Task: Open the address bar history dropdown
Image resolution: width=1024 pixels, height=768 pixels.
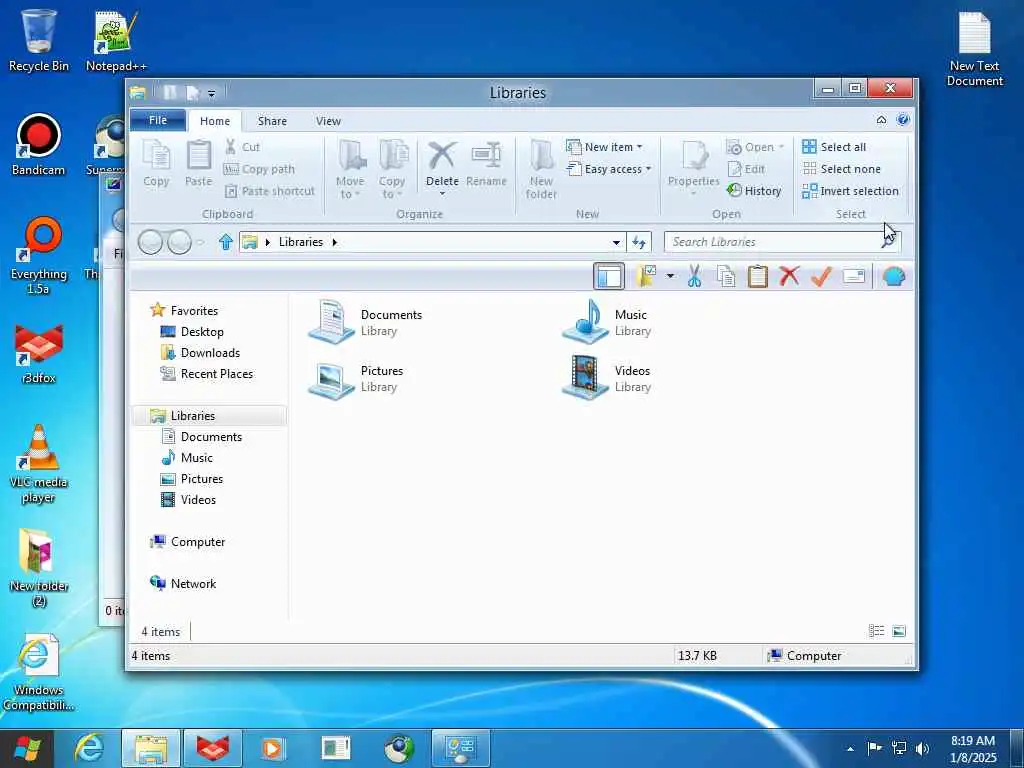Action: [x=616, y=242]
